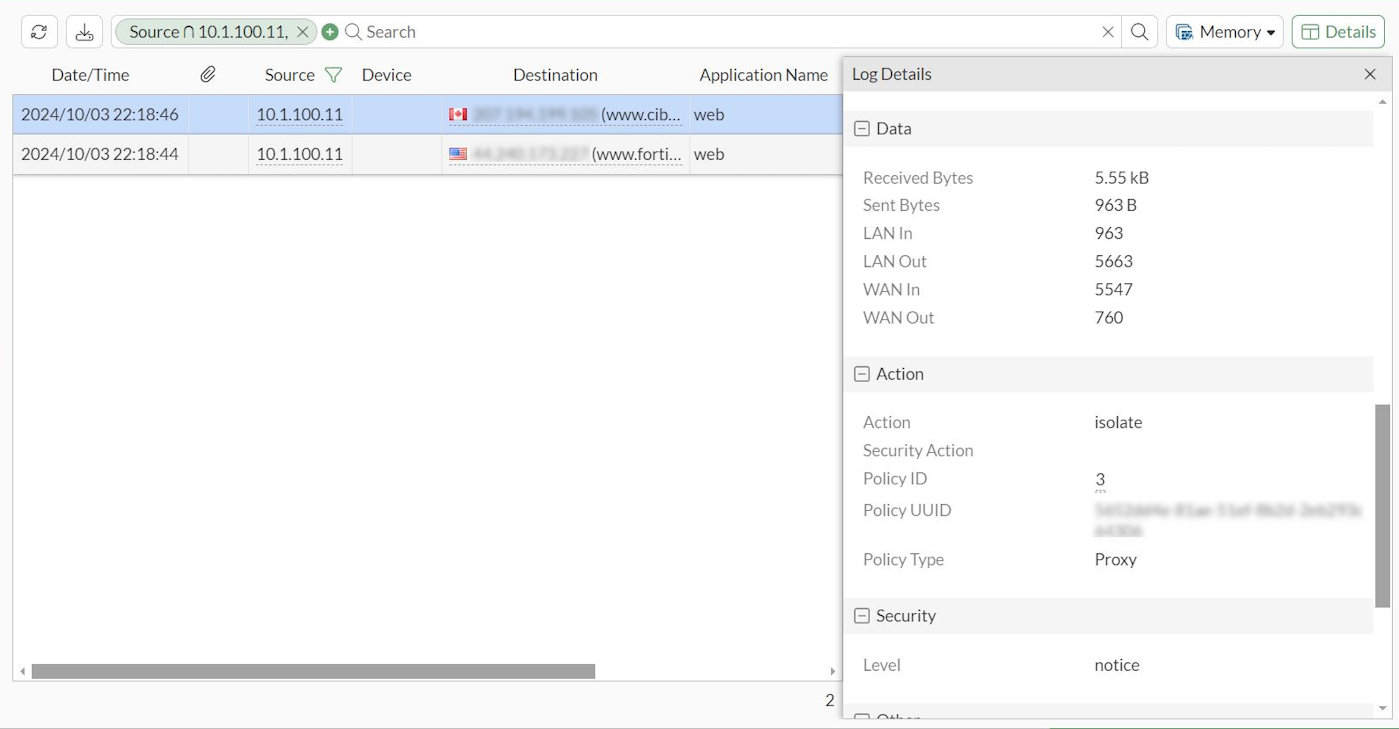Click the Canadian flag beside the cib destination

click(x=456, y=114)
